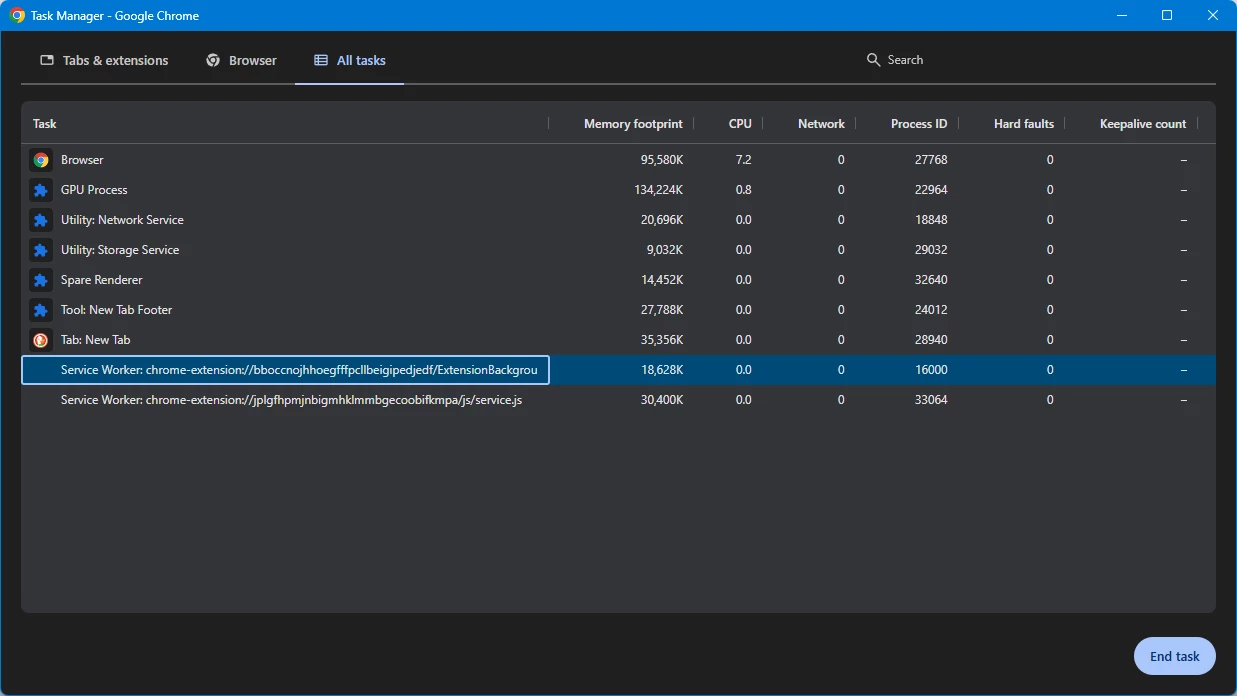The width and height of the screenshot is (1237, 696).
Task: Click process ID 32640
Action: 931,280
